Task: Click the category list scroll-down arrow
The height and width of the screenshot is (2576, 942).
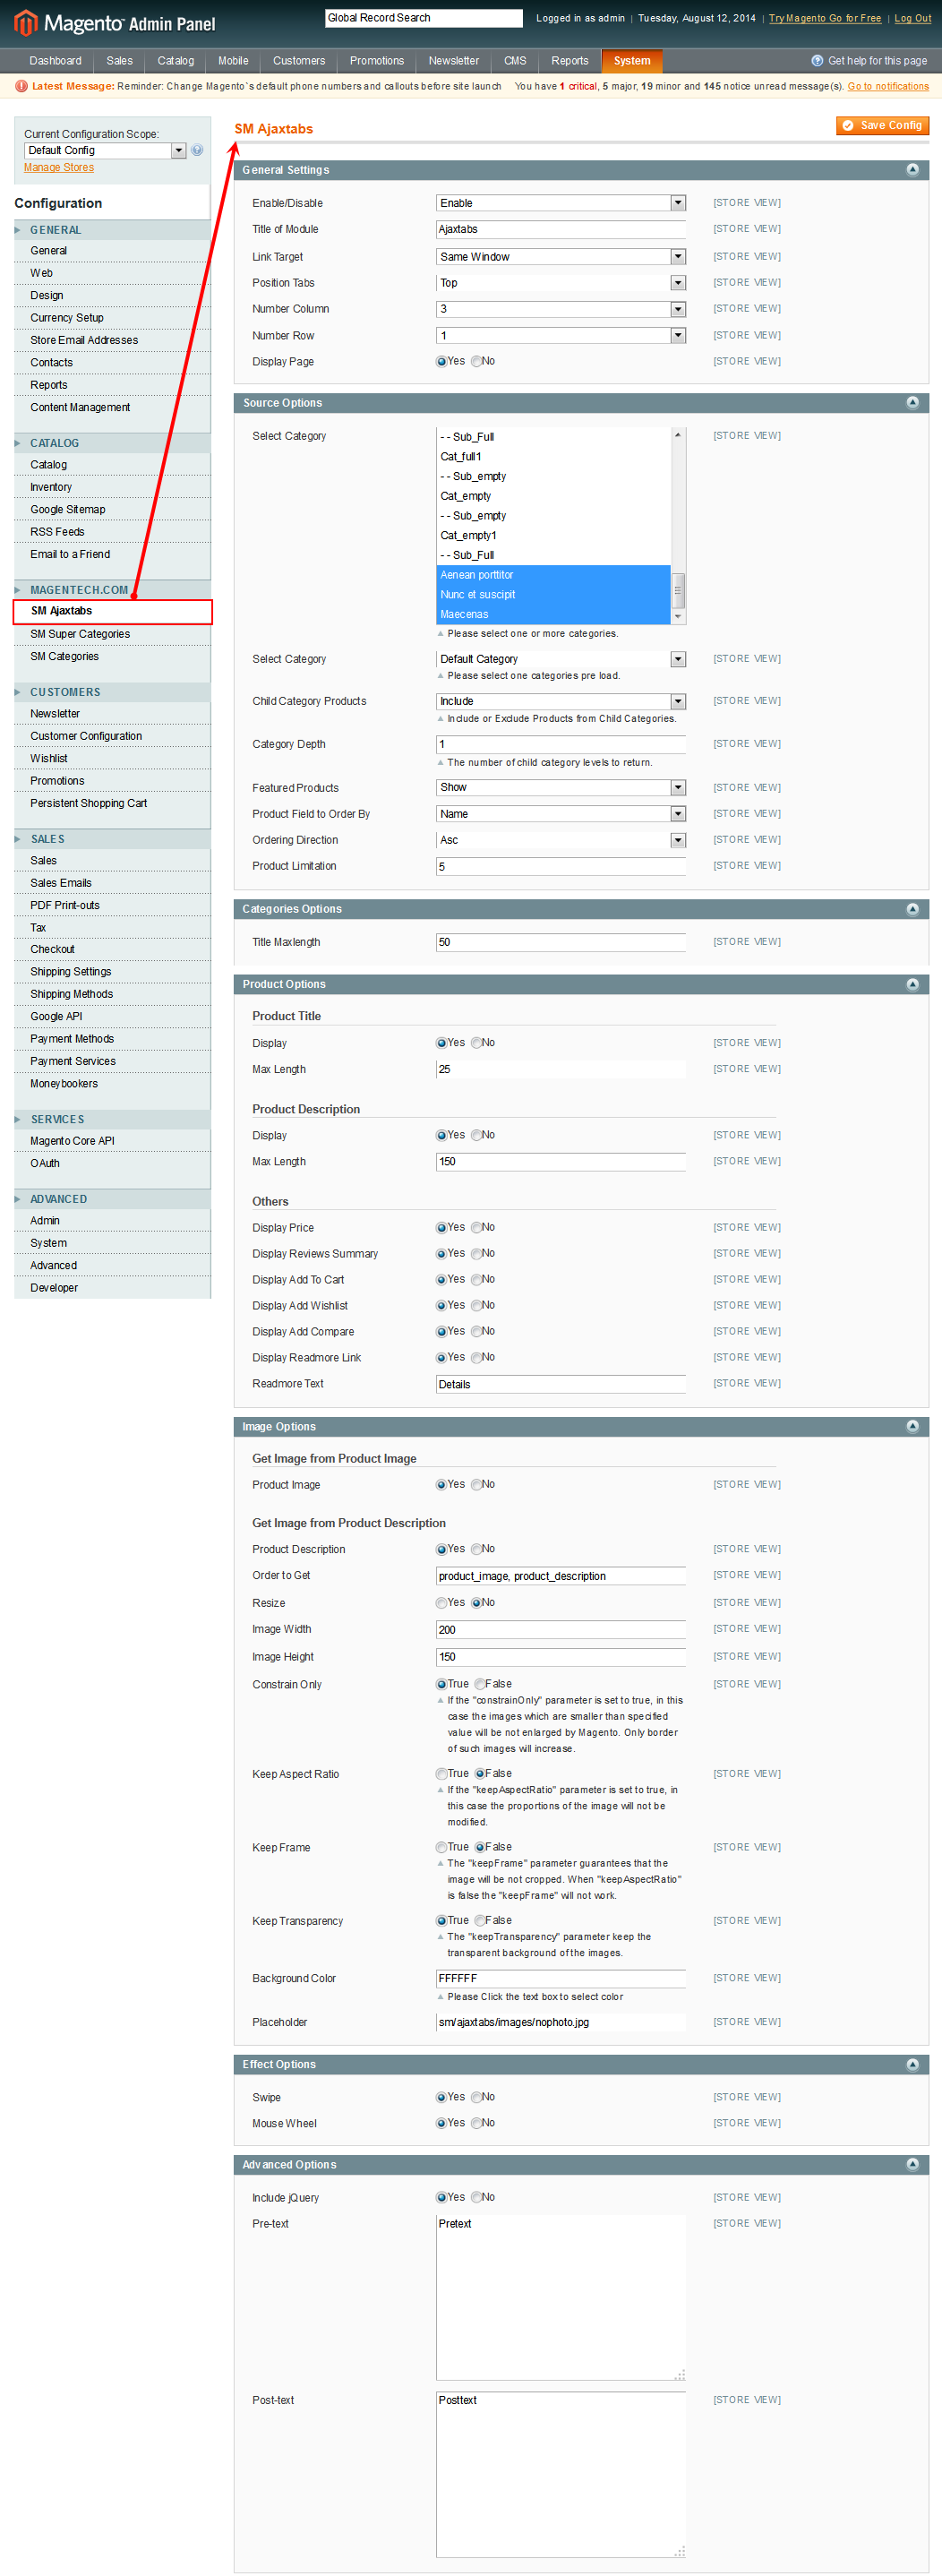Action: coord(678,617)
